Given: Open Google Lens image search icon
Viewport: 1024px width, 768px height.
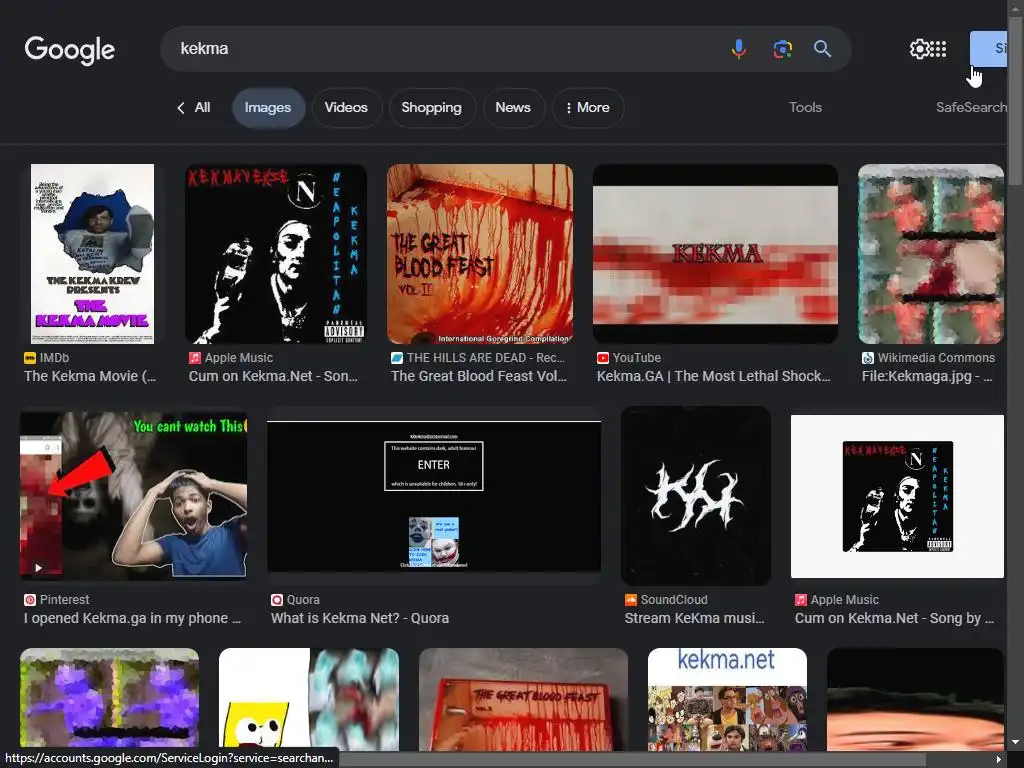Looking at the screenshot, I should [x=782, y=49].
